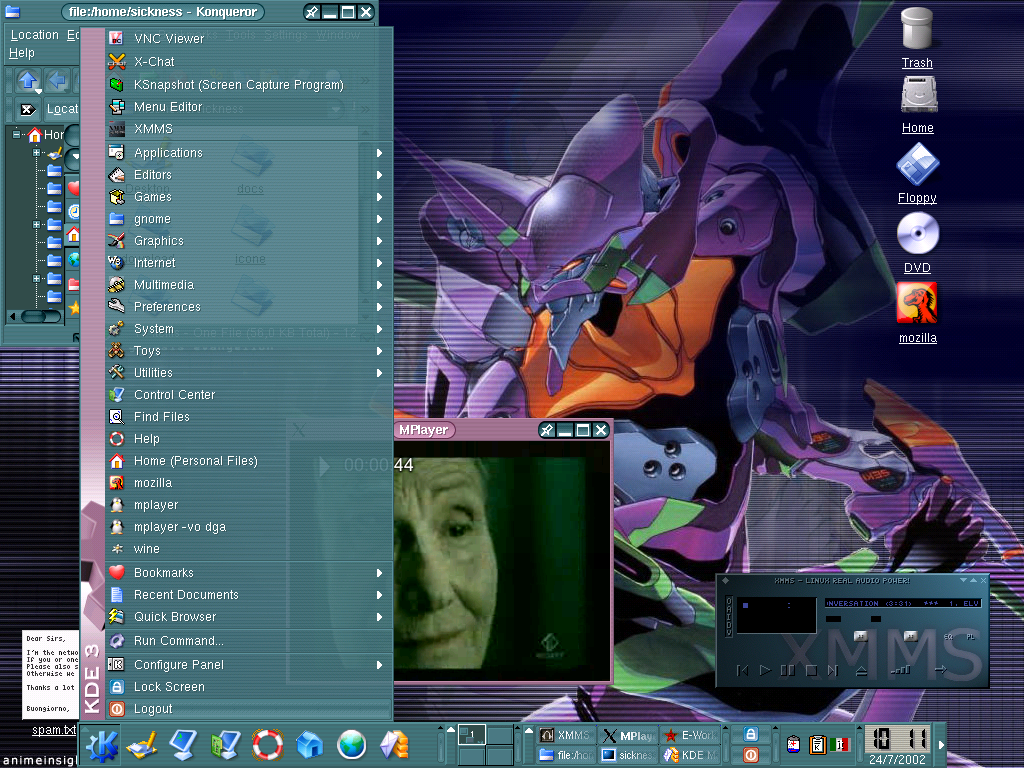Viewport: 1024px width, 768px height.
Task: Open the Configure Panel submenu
Action: click(248, 665)
